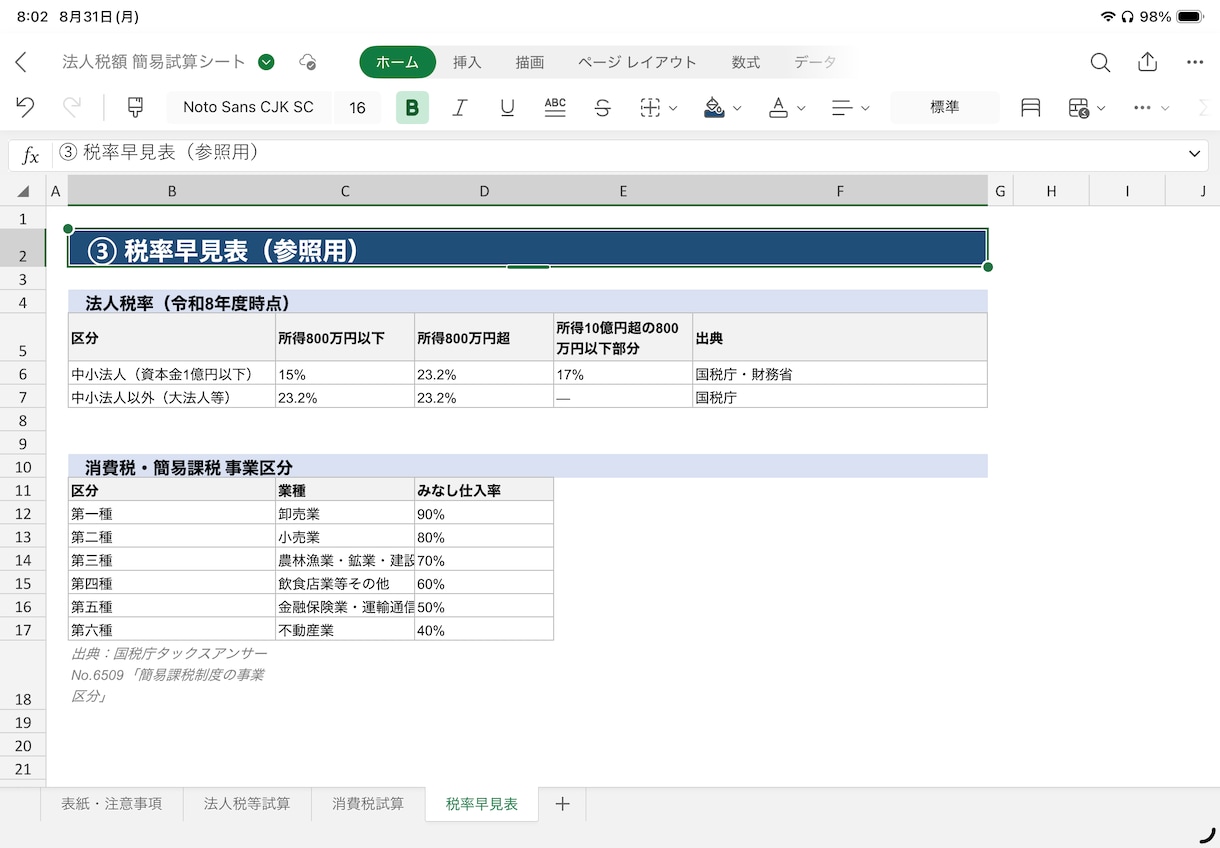Open the ribbon overflow ellipsis

(x=1142, y=108)
